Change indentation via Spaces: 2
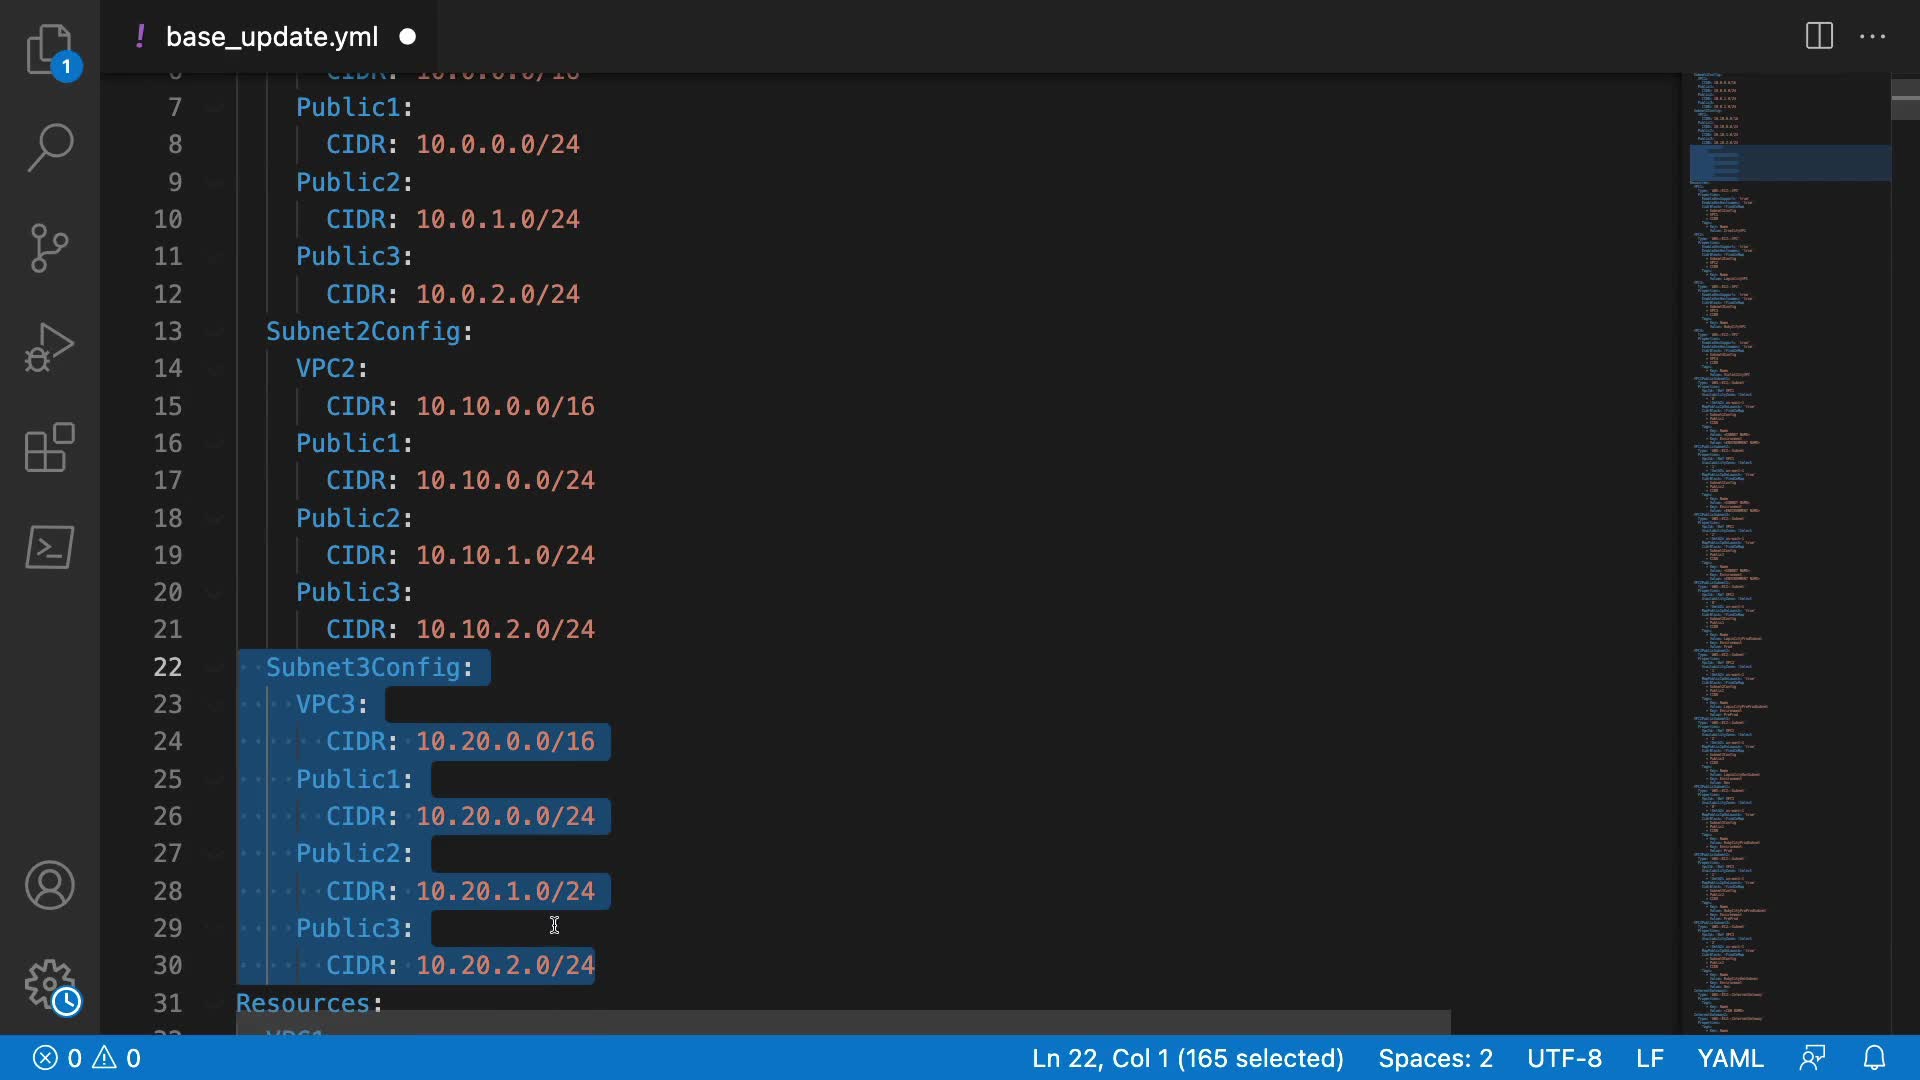 1435,1058
